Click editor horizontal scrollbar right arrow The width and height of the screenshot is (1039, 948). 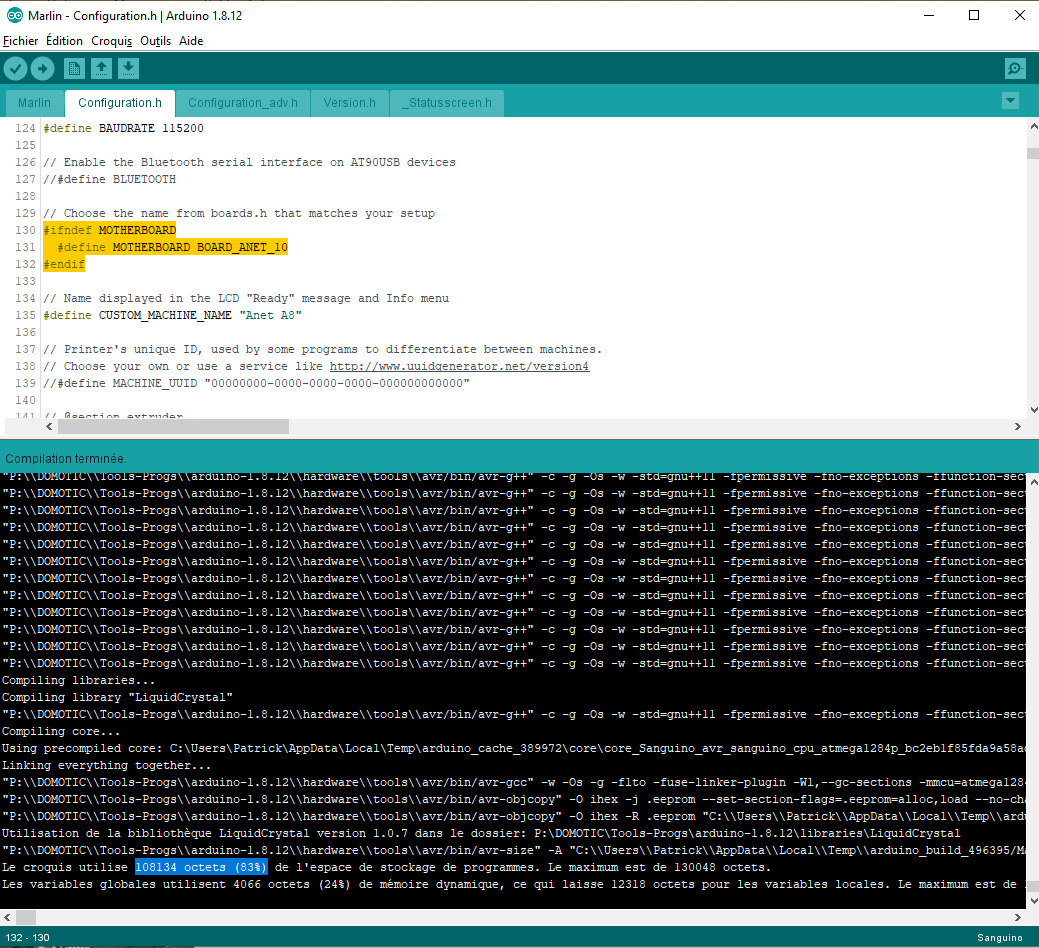click(x=1018, y=427)
